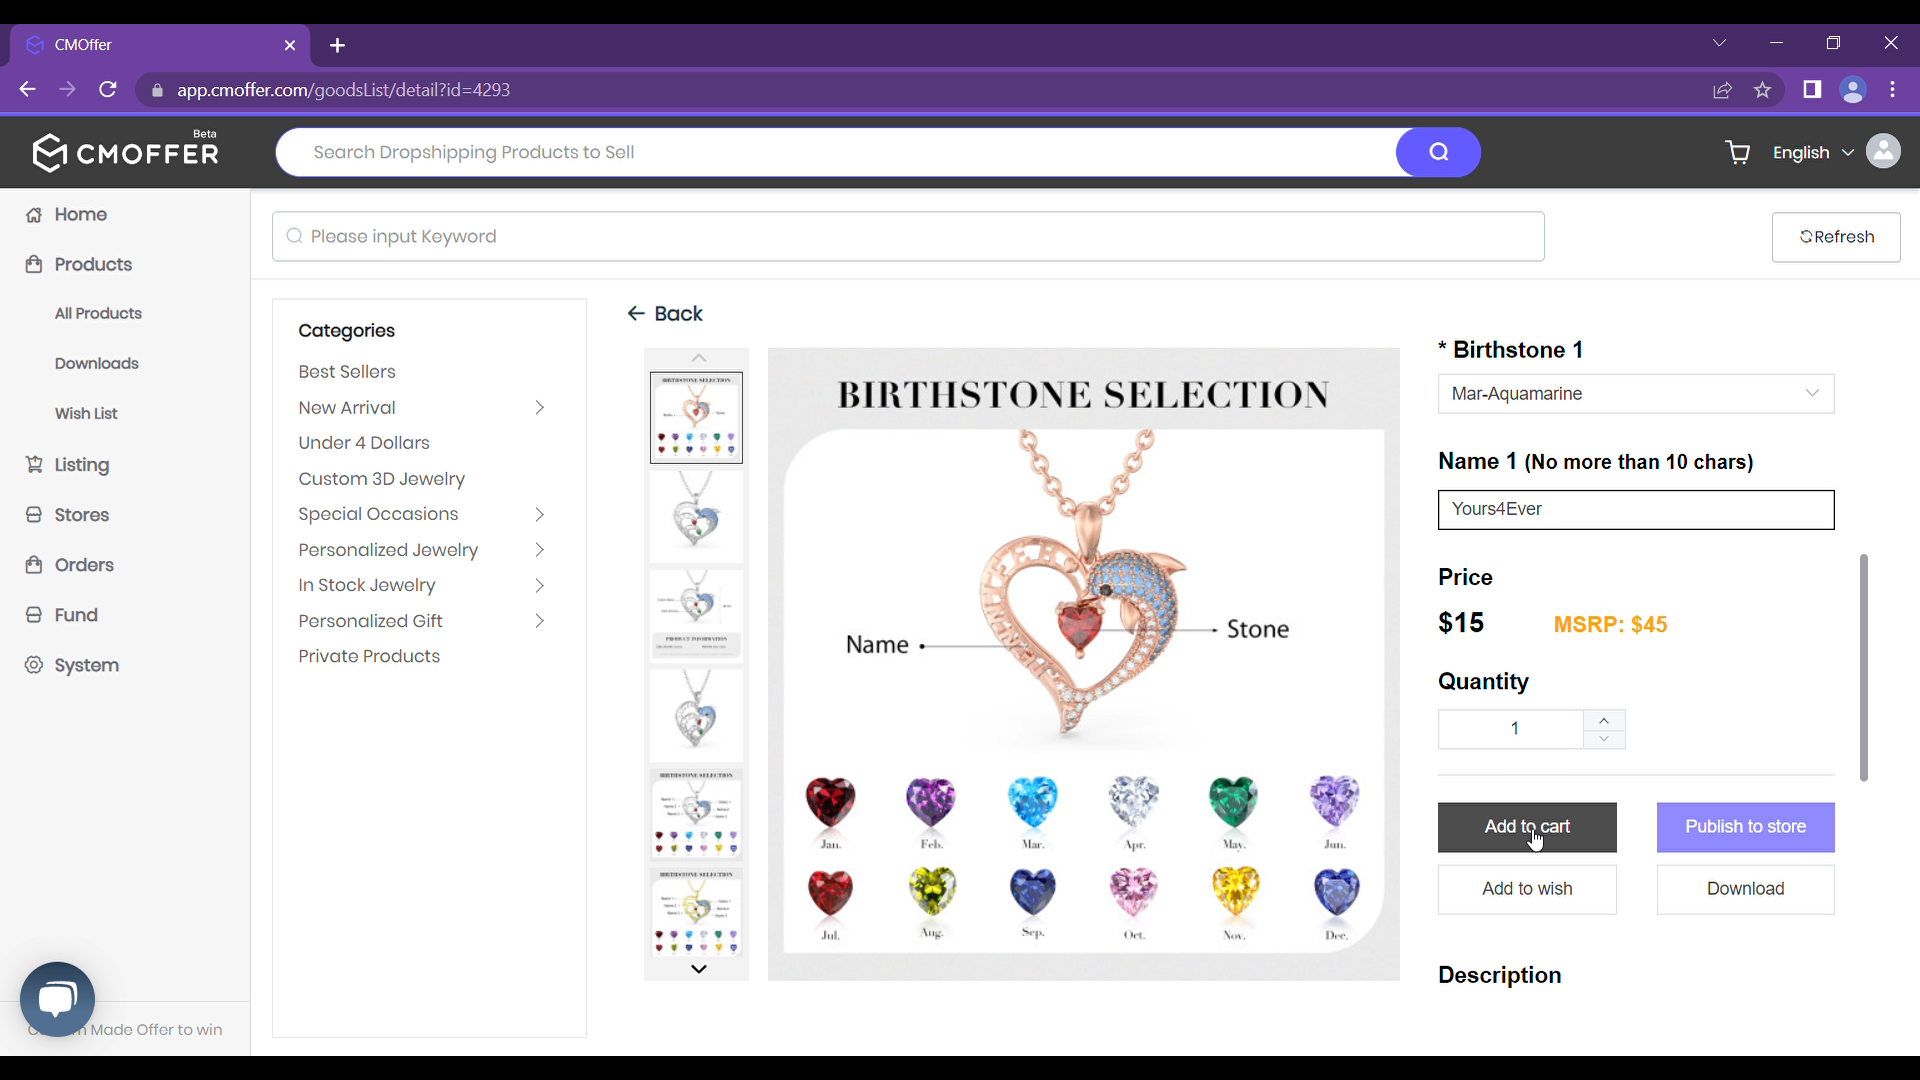Click the quantity increment stepper up arrow
This screenshot has height=1080, width=1920.
1605,719
